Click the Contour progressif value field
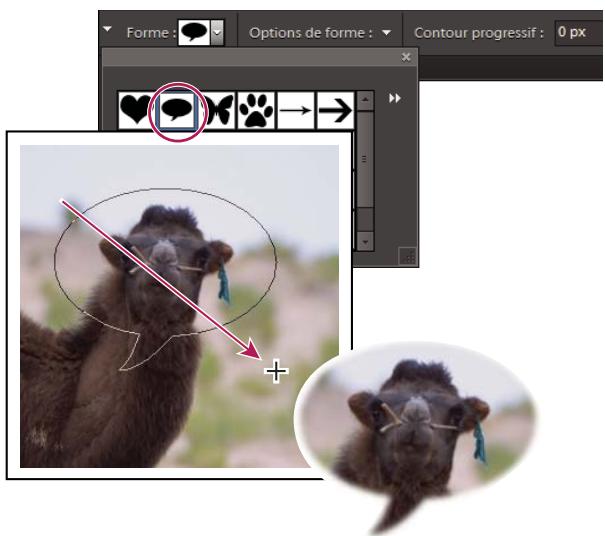Viewport: 605px width, 536px height. (x=578, y=33)
